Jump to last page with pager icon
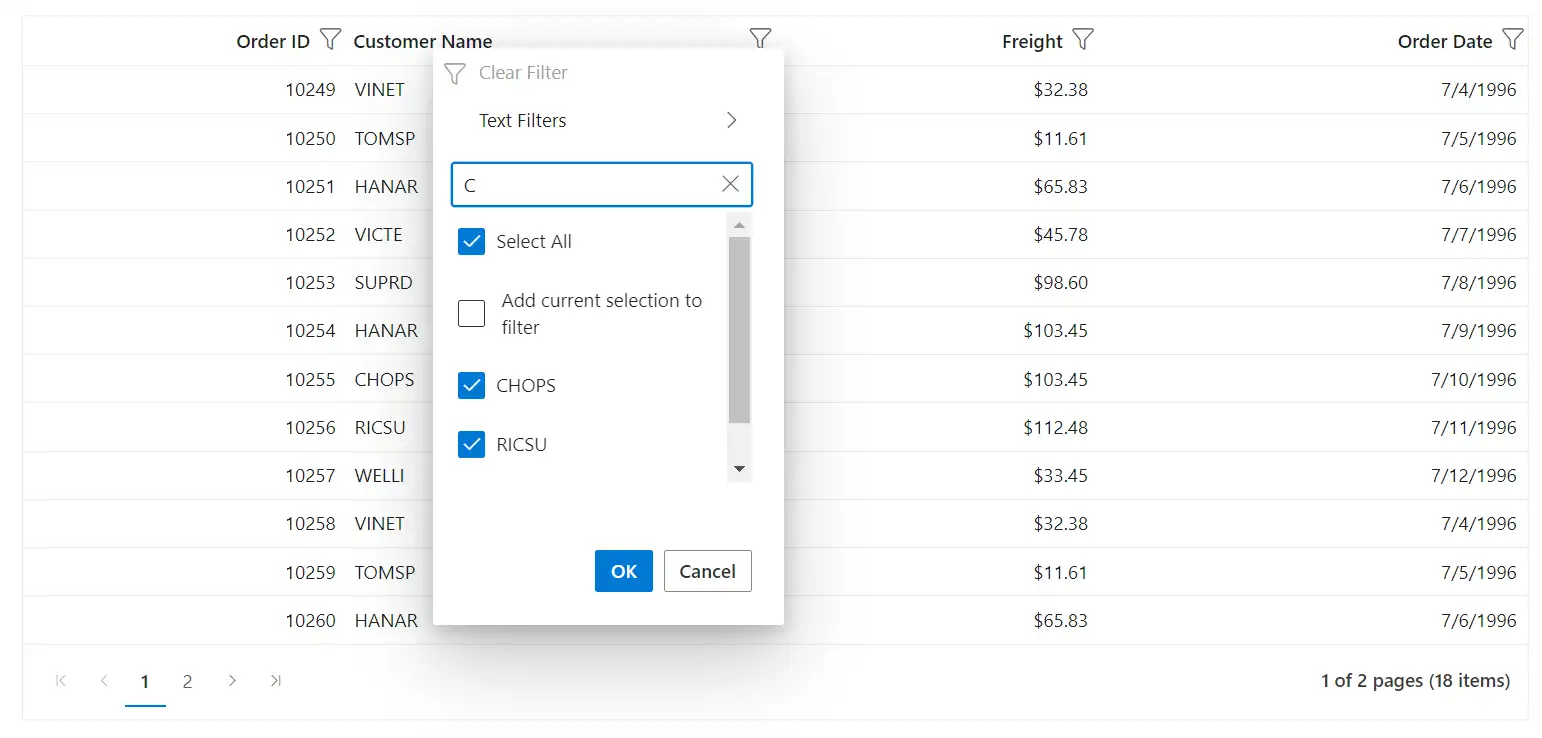 (276, 681)
